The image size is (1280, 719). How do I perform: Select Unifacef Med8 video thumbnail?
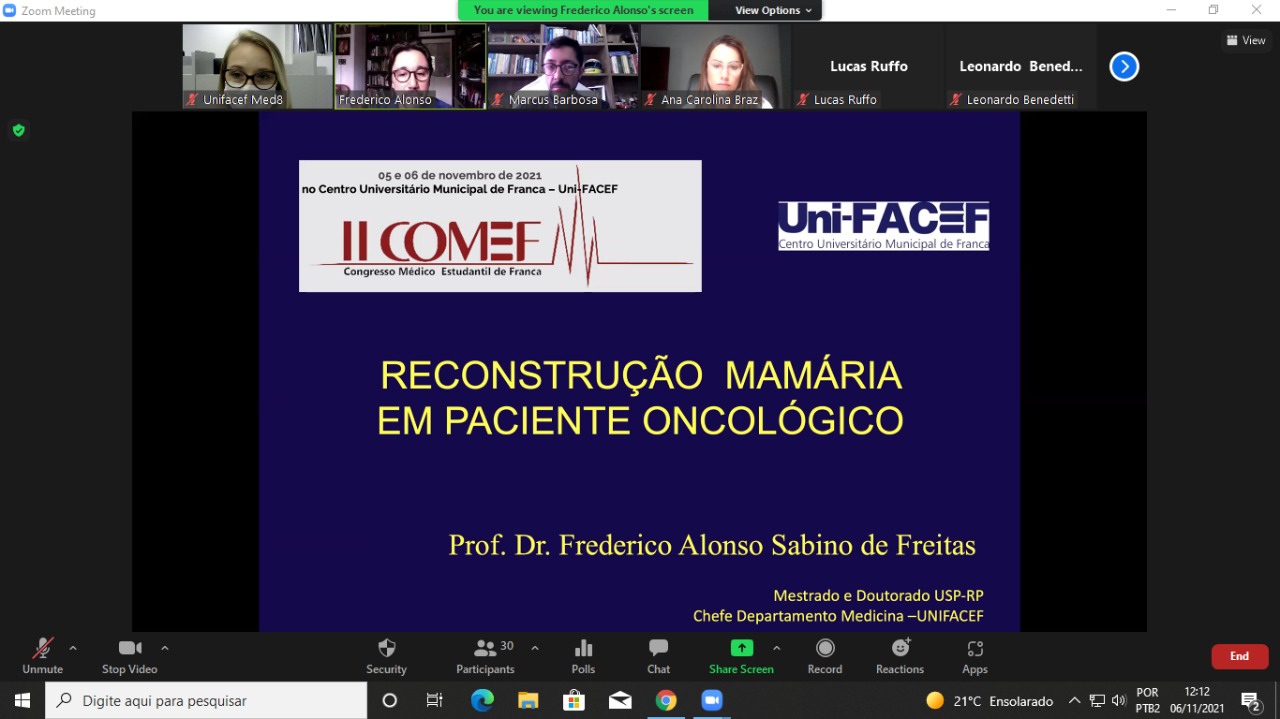(258, 66)
